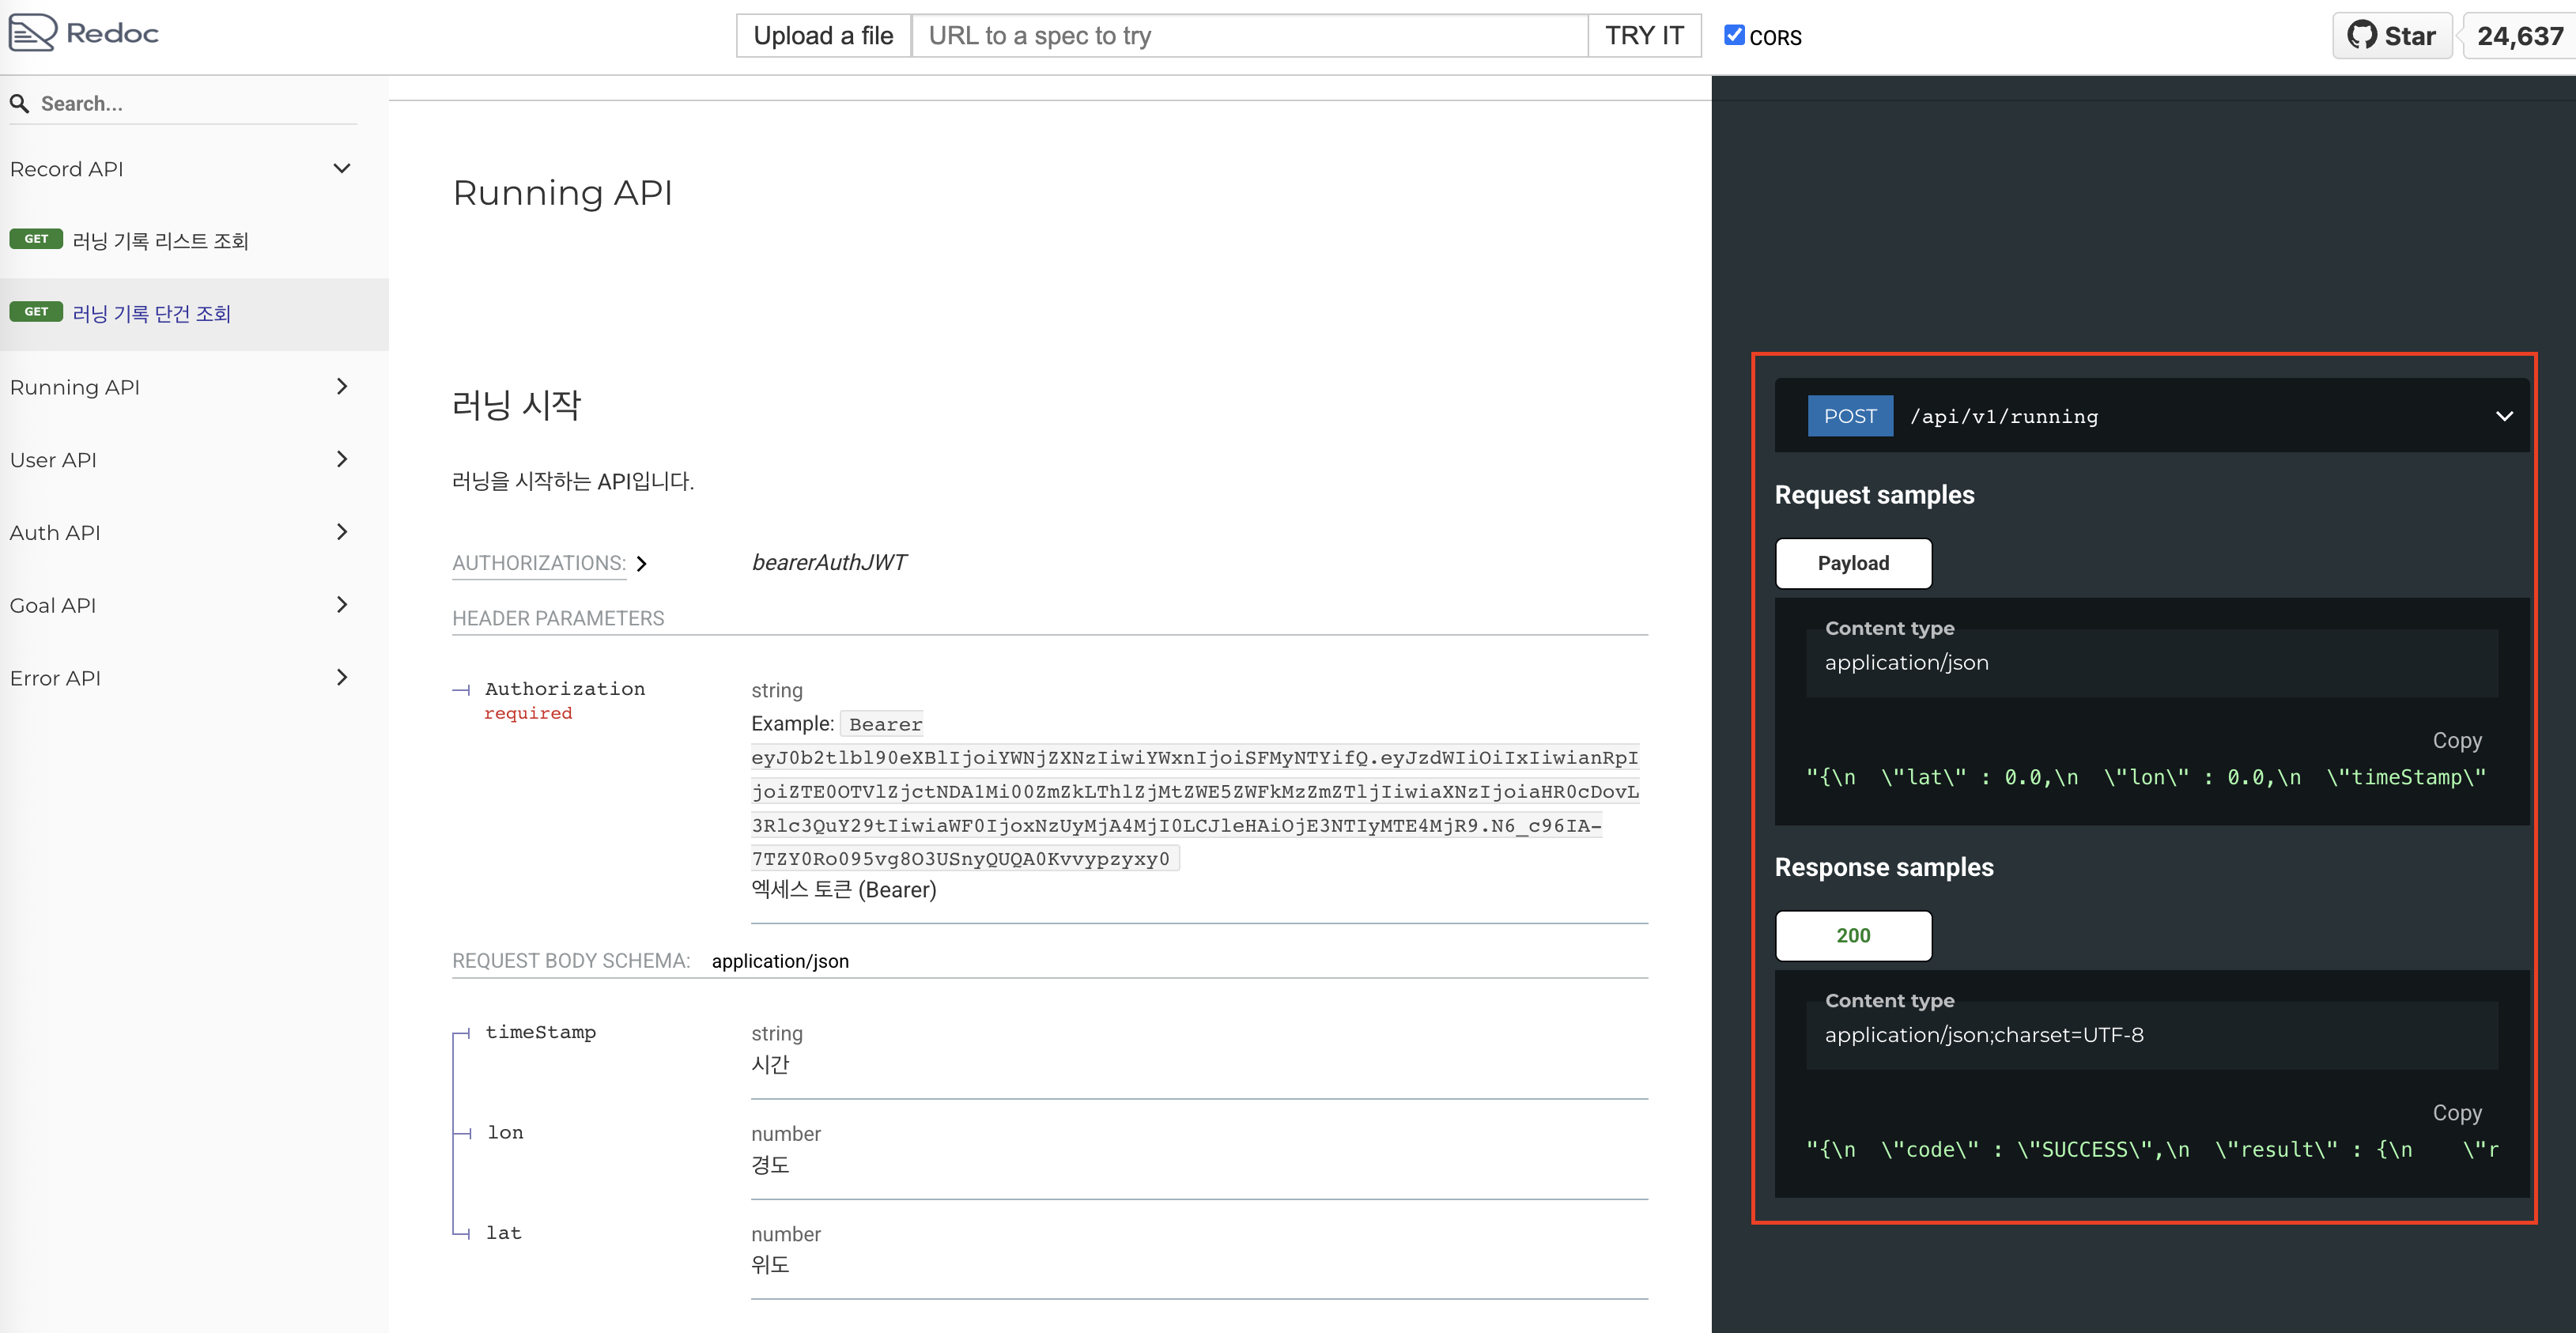Click the POST method badge

click(x=1850, y=416)
